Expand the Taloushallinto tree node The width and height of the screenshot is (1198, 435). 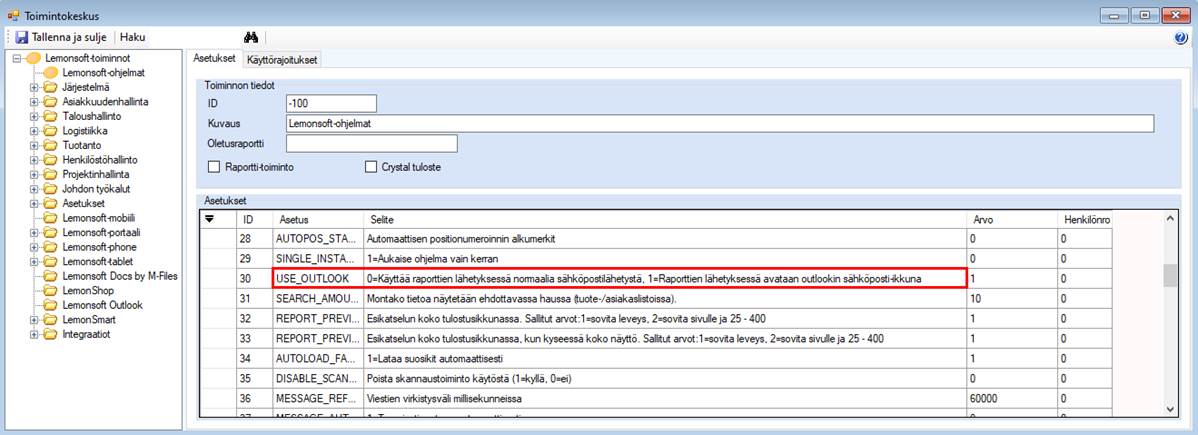(34, 116)
